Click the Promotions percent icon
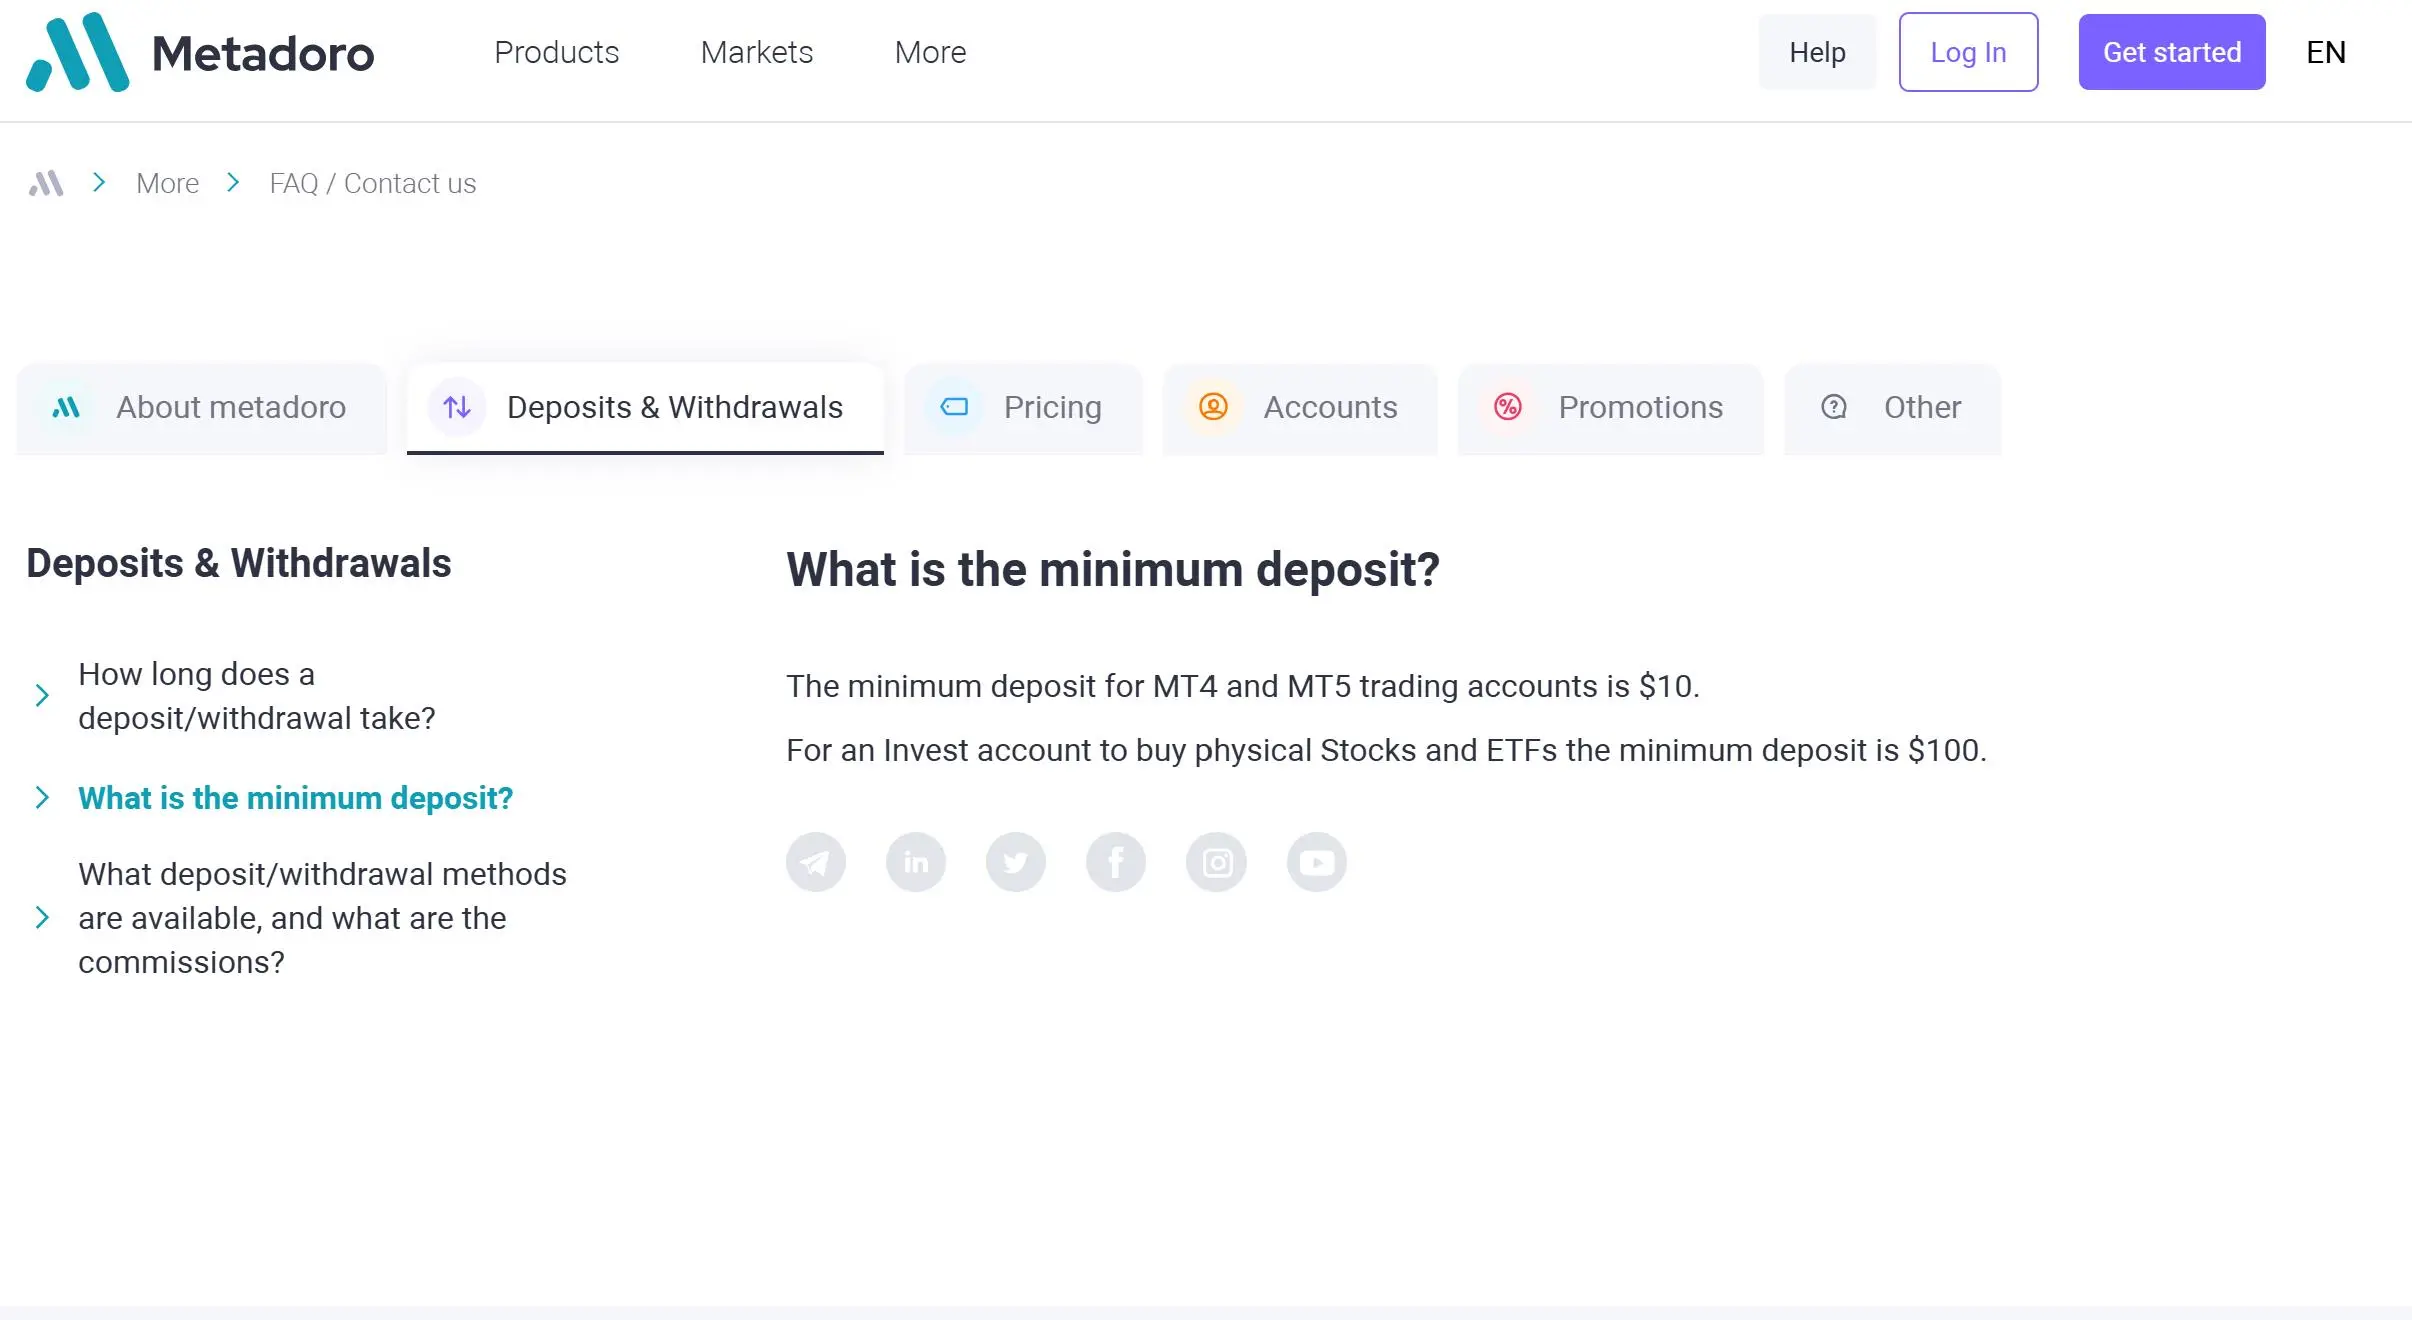 1508,407
